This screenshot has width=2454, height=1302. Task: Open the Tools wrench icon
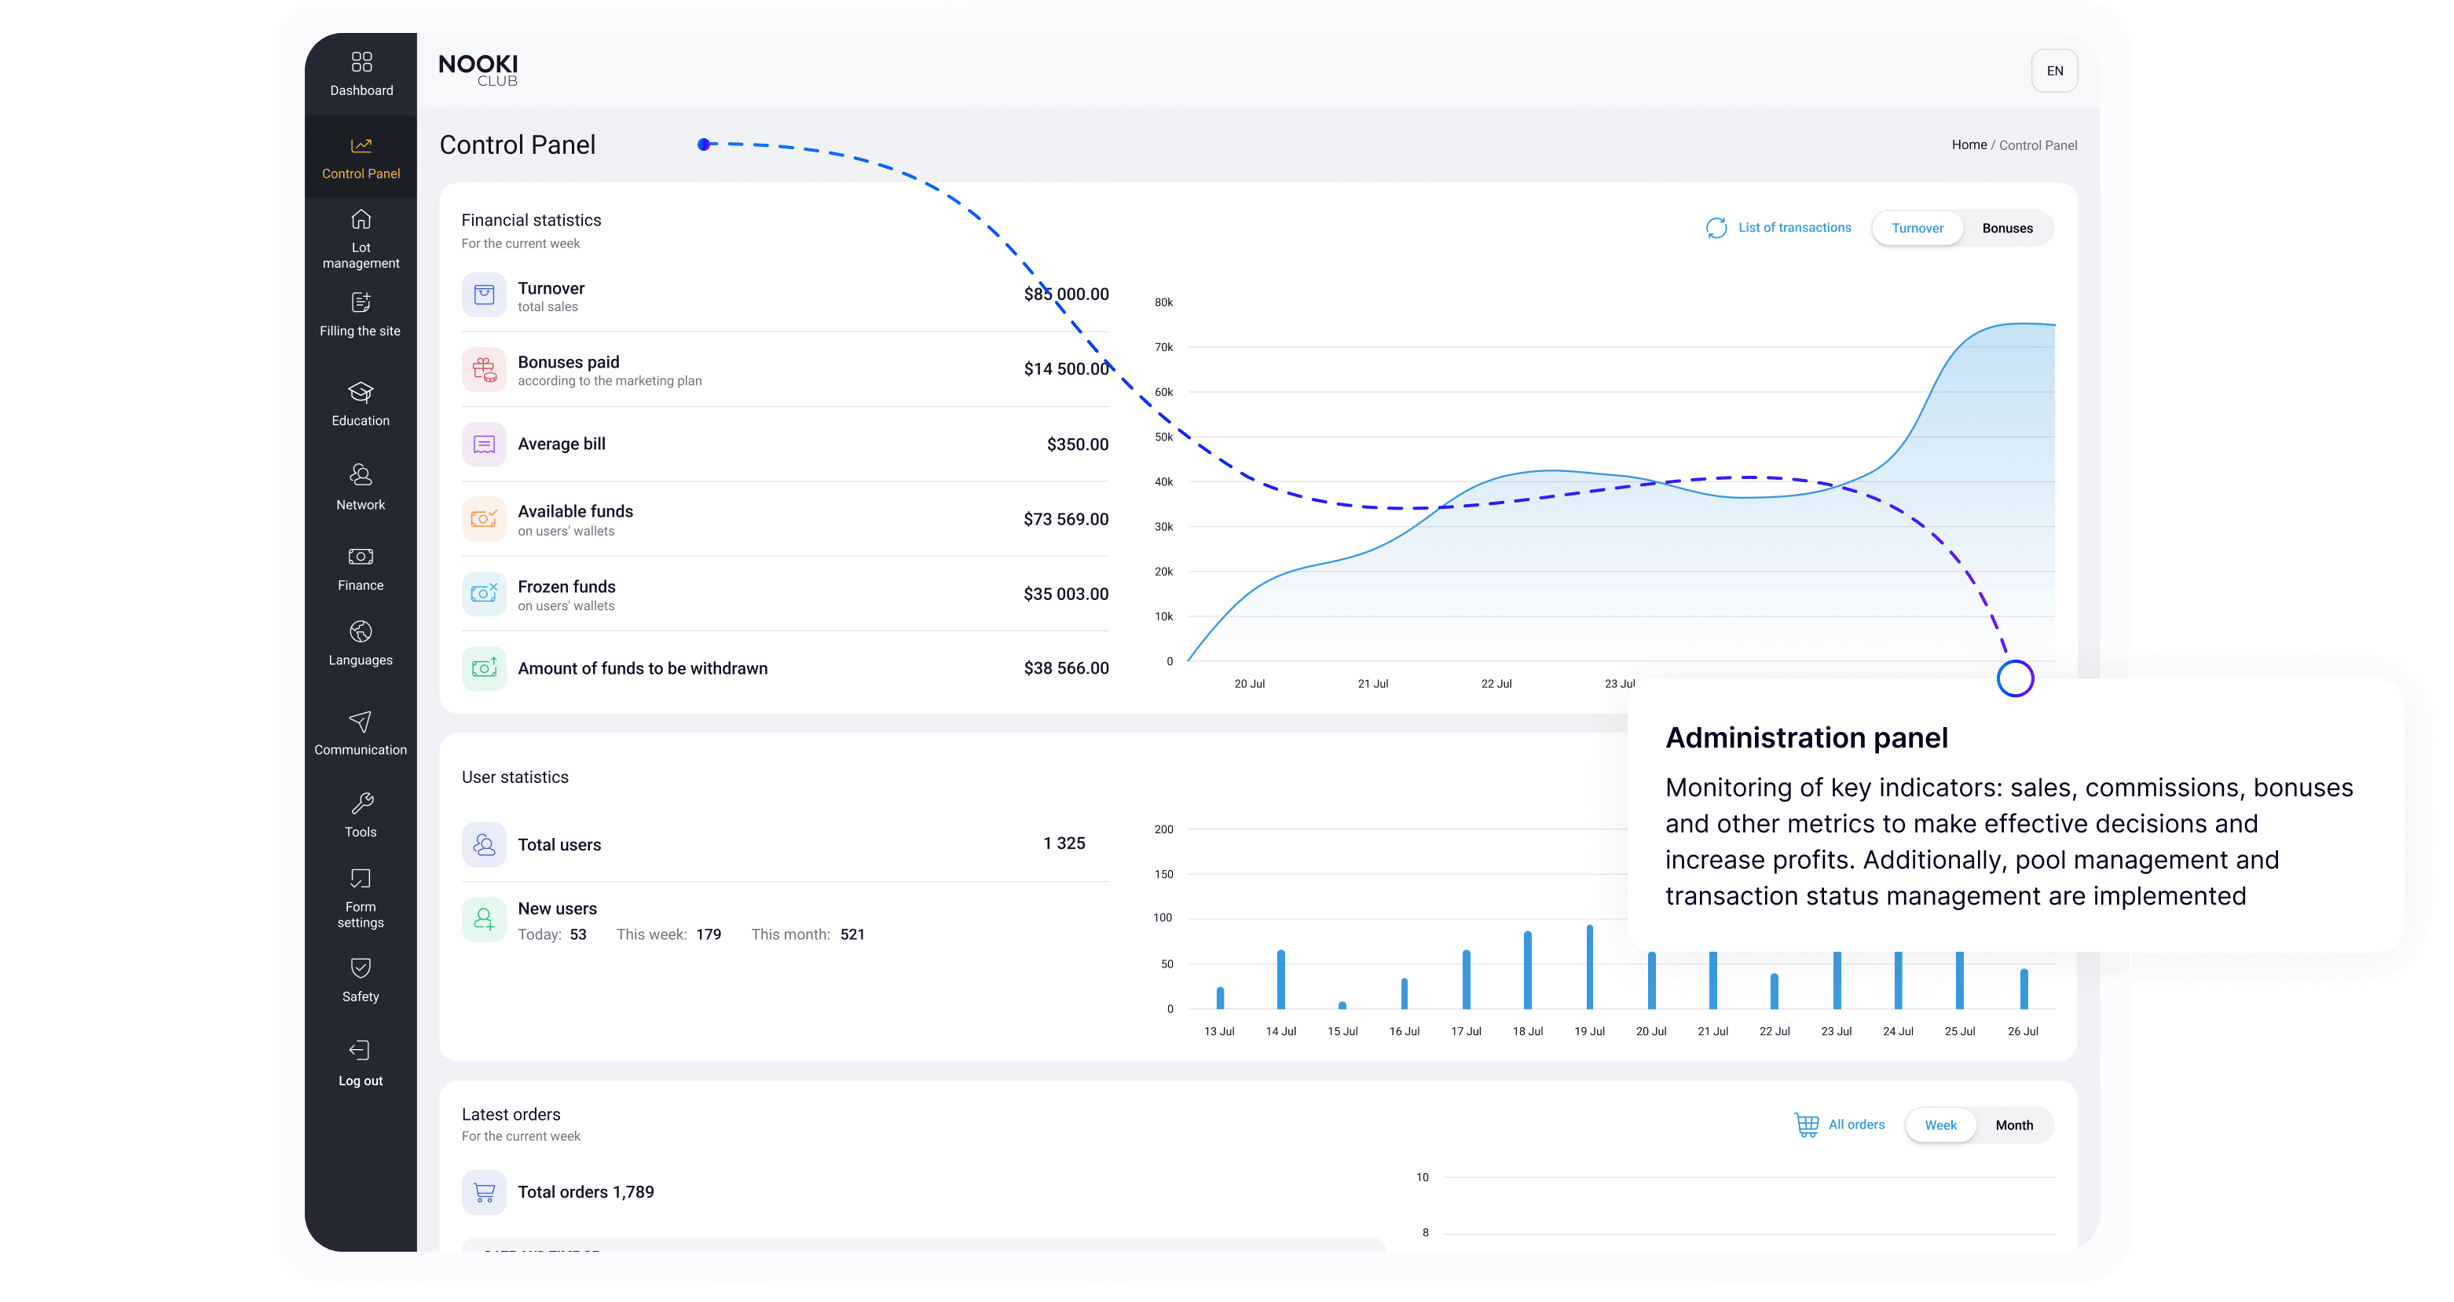361,803
